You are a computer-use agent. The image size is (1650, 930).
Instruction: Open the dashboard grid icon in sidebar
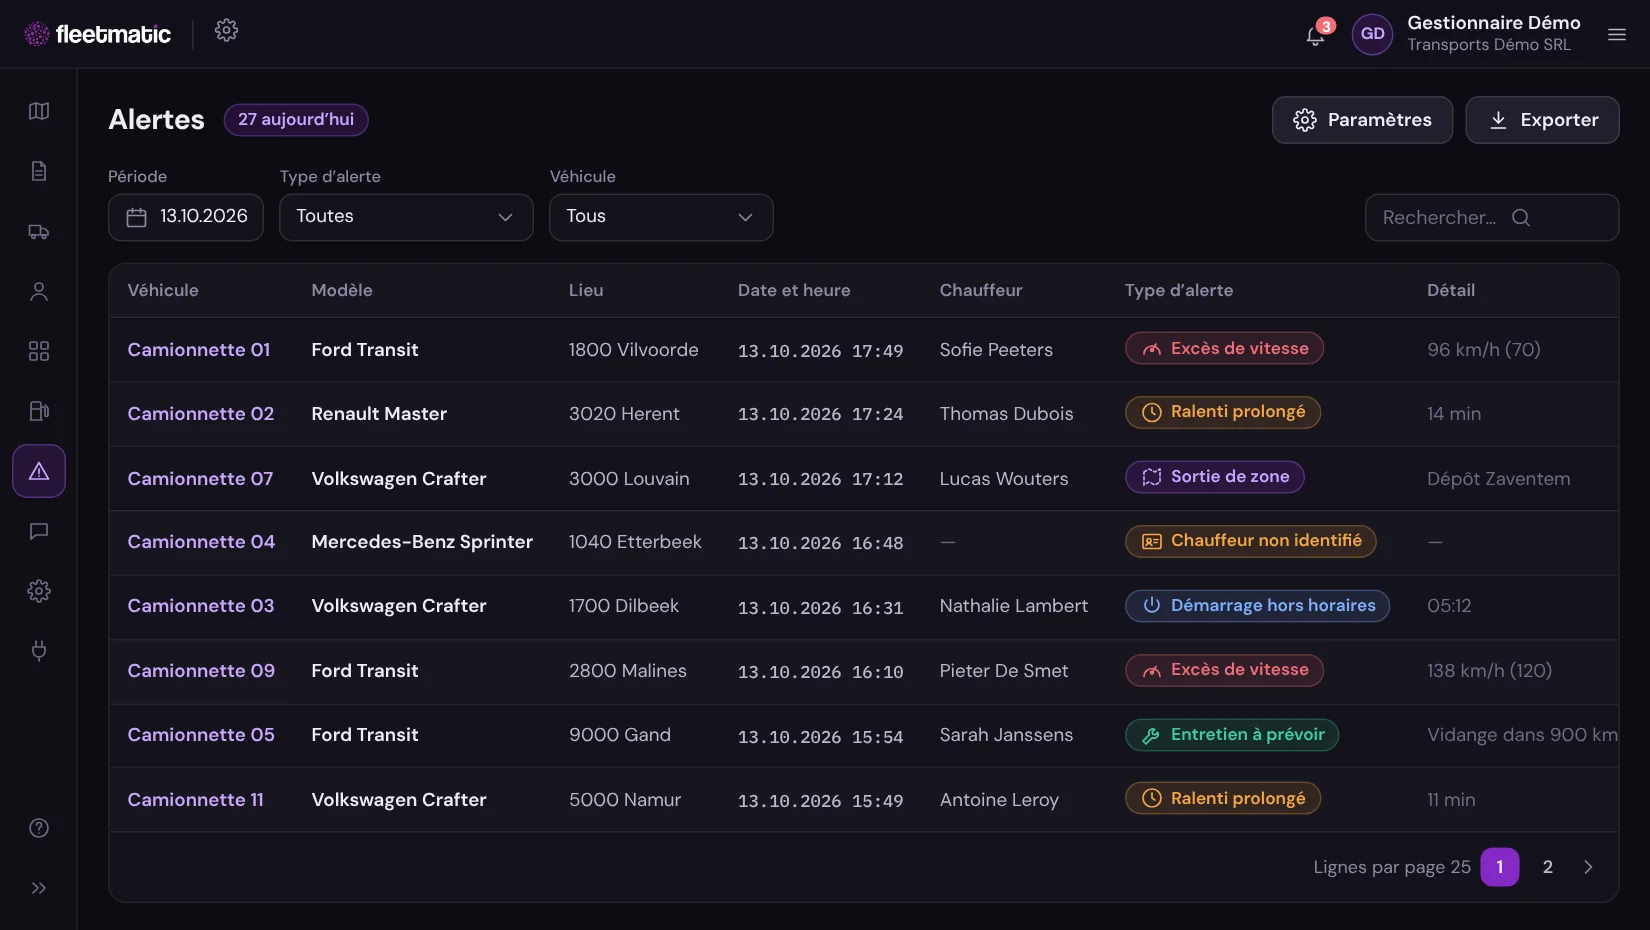click(x=39, y=351)
